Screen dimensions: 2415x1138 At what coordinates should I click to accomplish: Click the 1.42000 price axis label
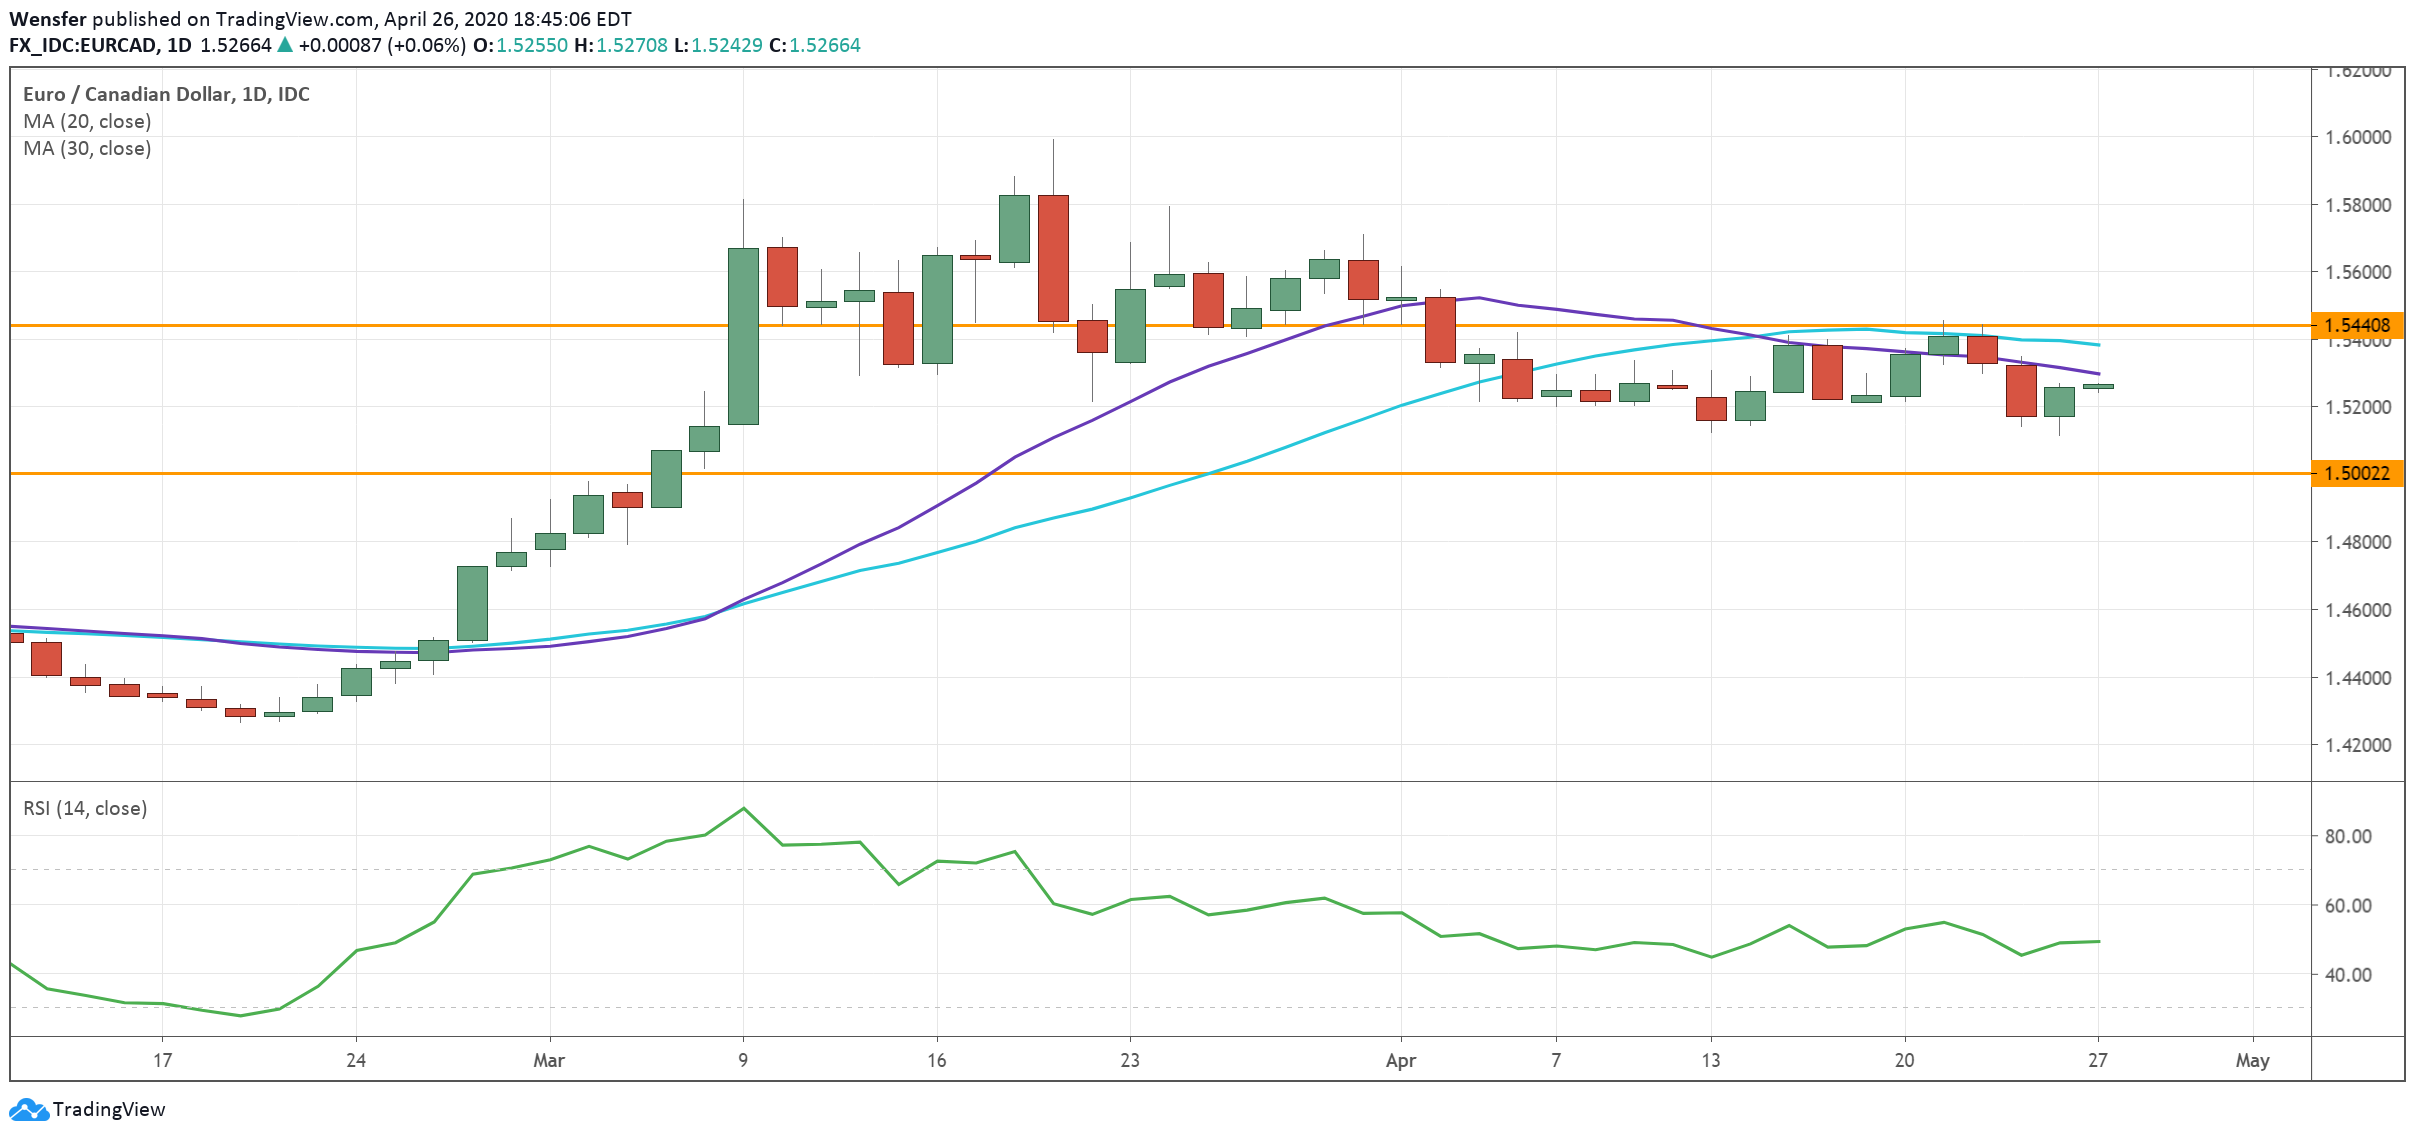click(x=2357, y=745)
